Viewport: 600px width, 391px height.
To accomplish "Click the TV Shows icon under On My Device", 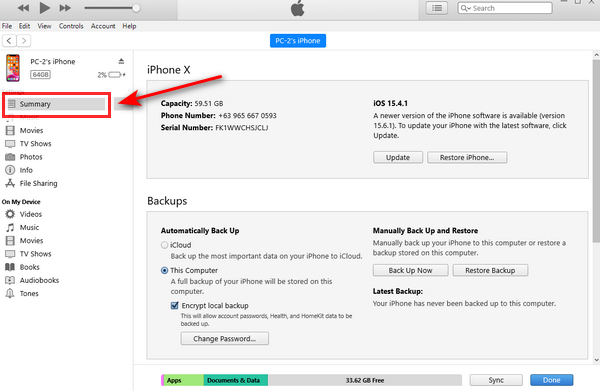I will [x=10, y=254].
